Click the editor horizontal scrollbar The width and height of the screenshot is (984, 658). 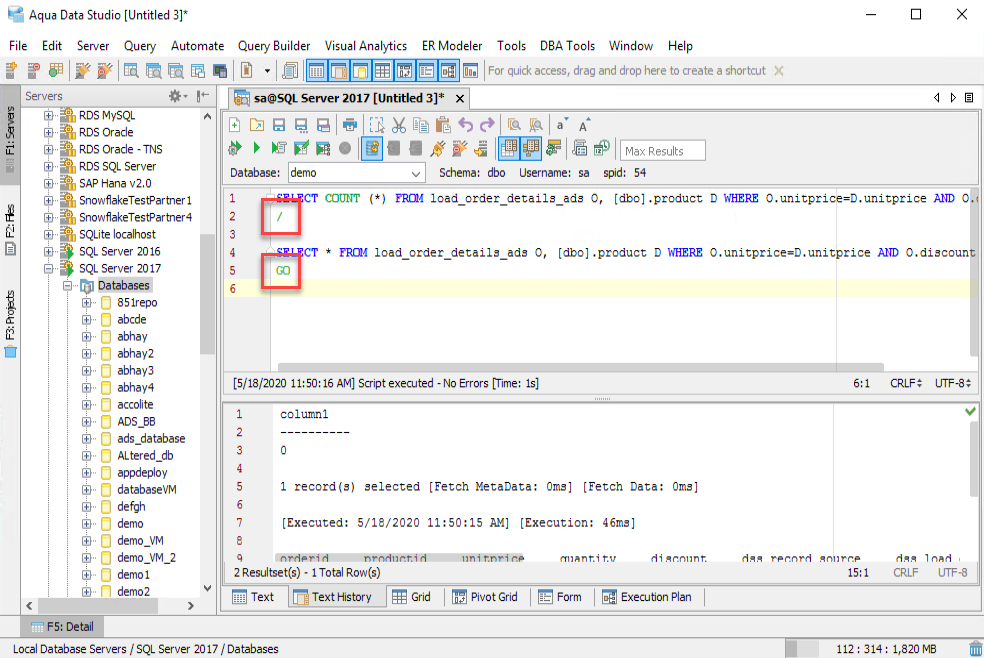(580, 367)
